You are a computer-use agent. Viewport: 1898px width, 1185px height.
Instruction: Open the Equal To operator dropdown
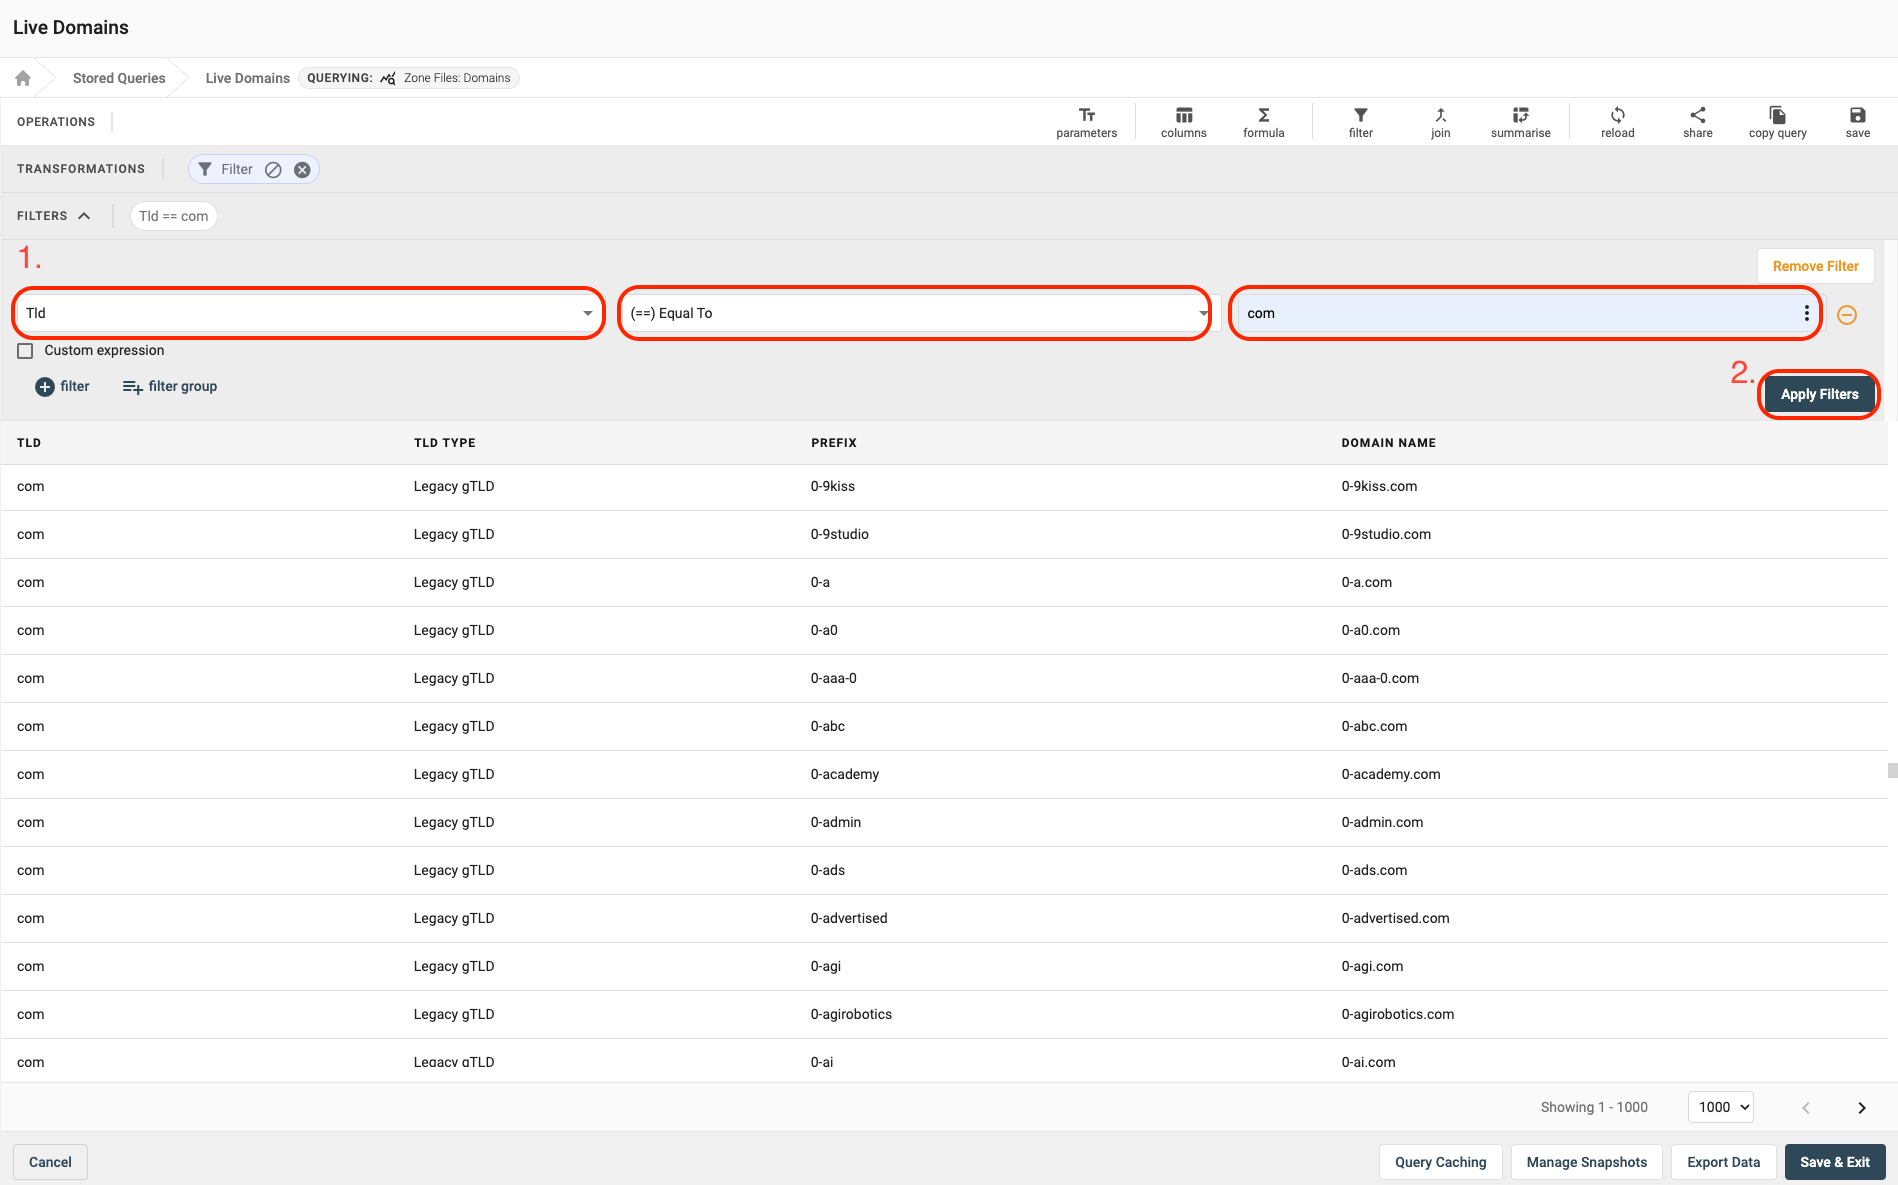point(914,313)
